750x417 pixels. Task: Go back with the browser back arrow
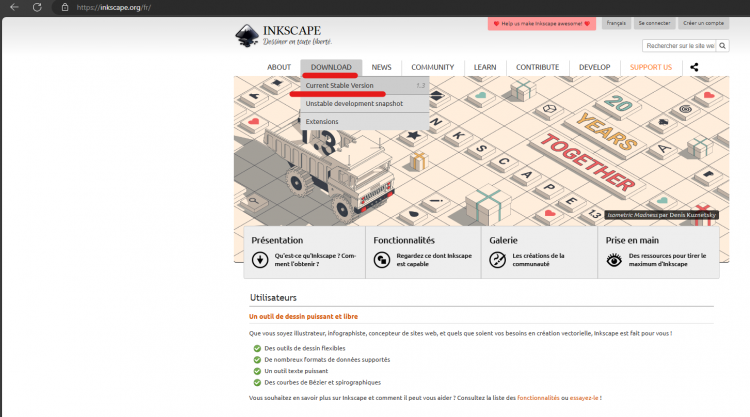pos(12,7)
